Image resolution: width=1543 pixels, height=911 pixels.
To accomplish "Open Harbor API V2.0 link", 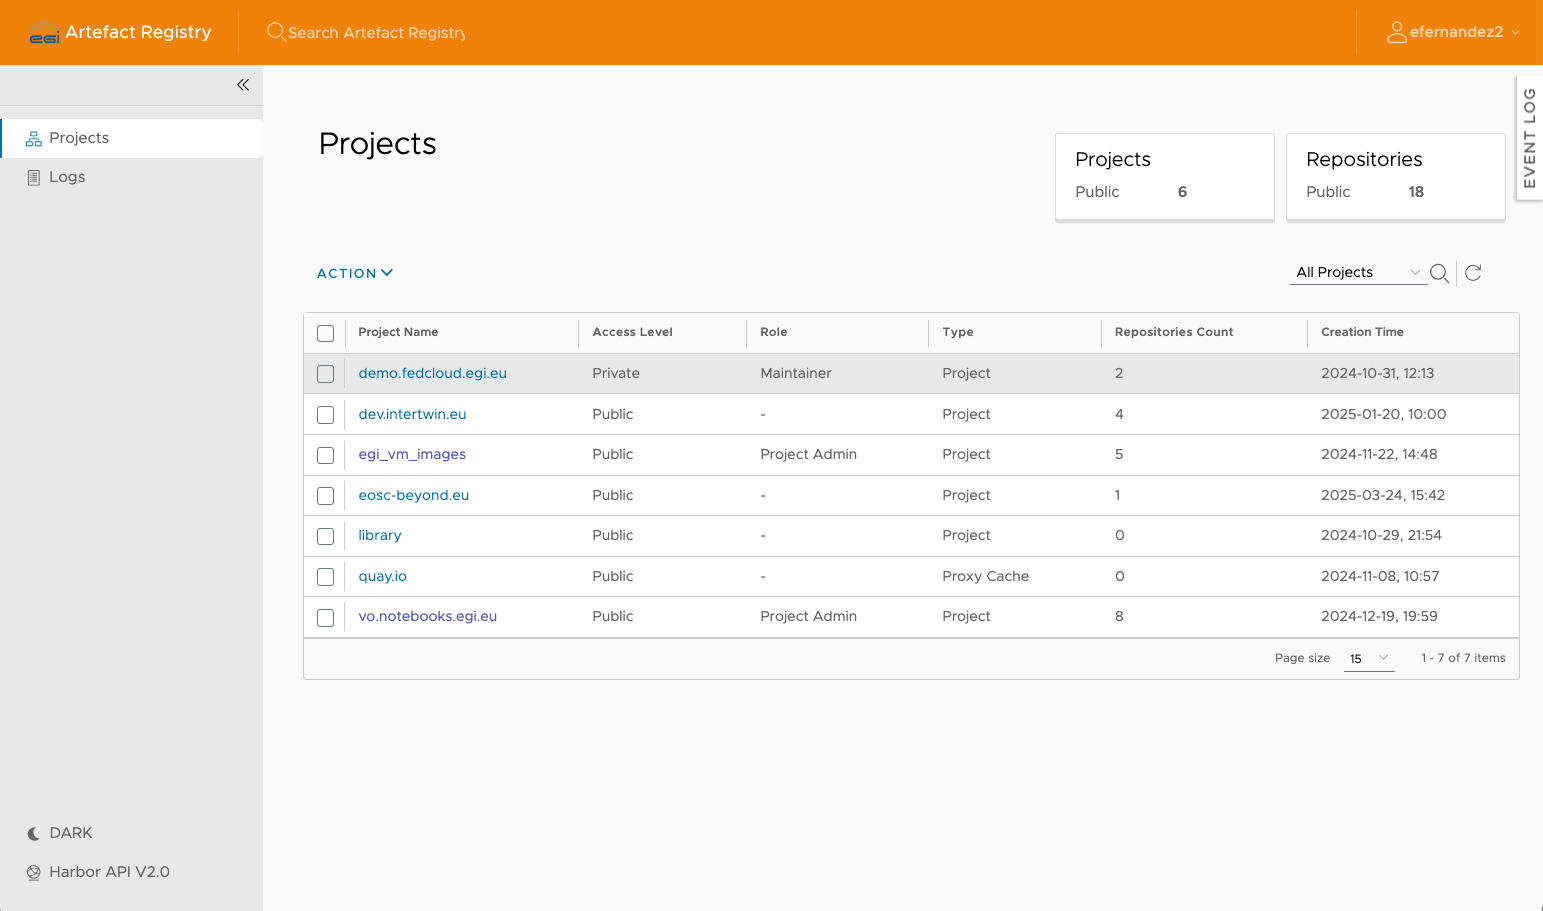I will click(98, 872).
